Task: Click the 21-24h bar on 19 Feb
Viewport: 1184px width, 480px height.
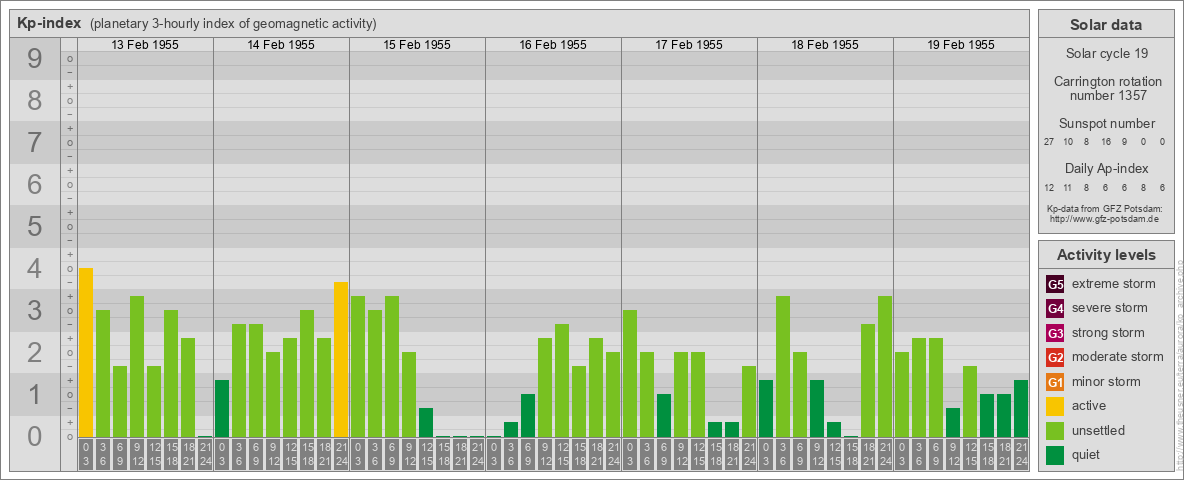Action: click(1021, 408)
